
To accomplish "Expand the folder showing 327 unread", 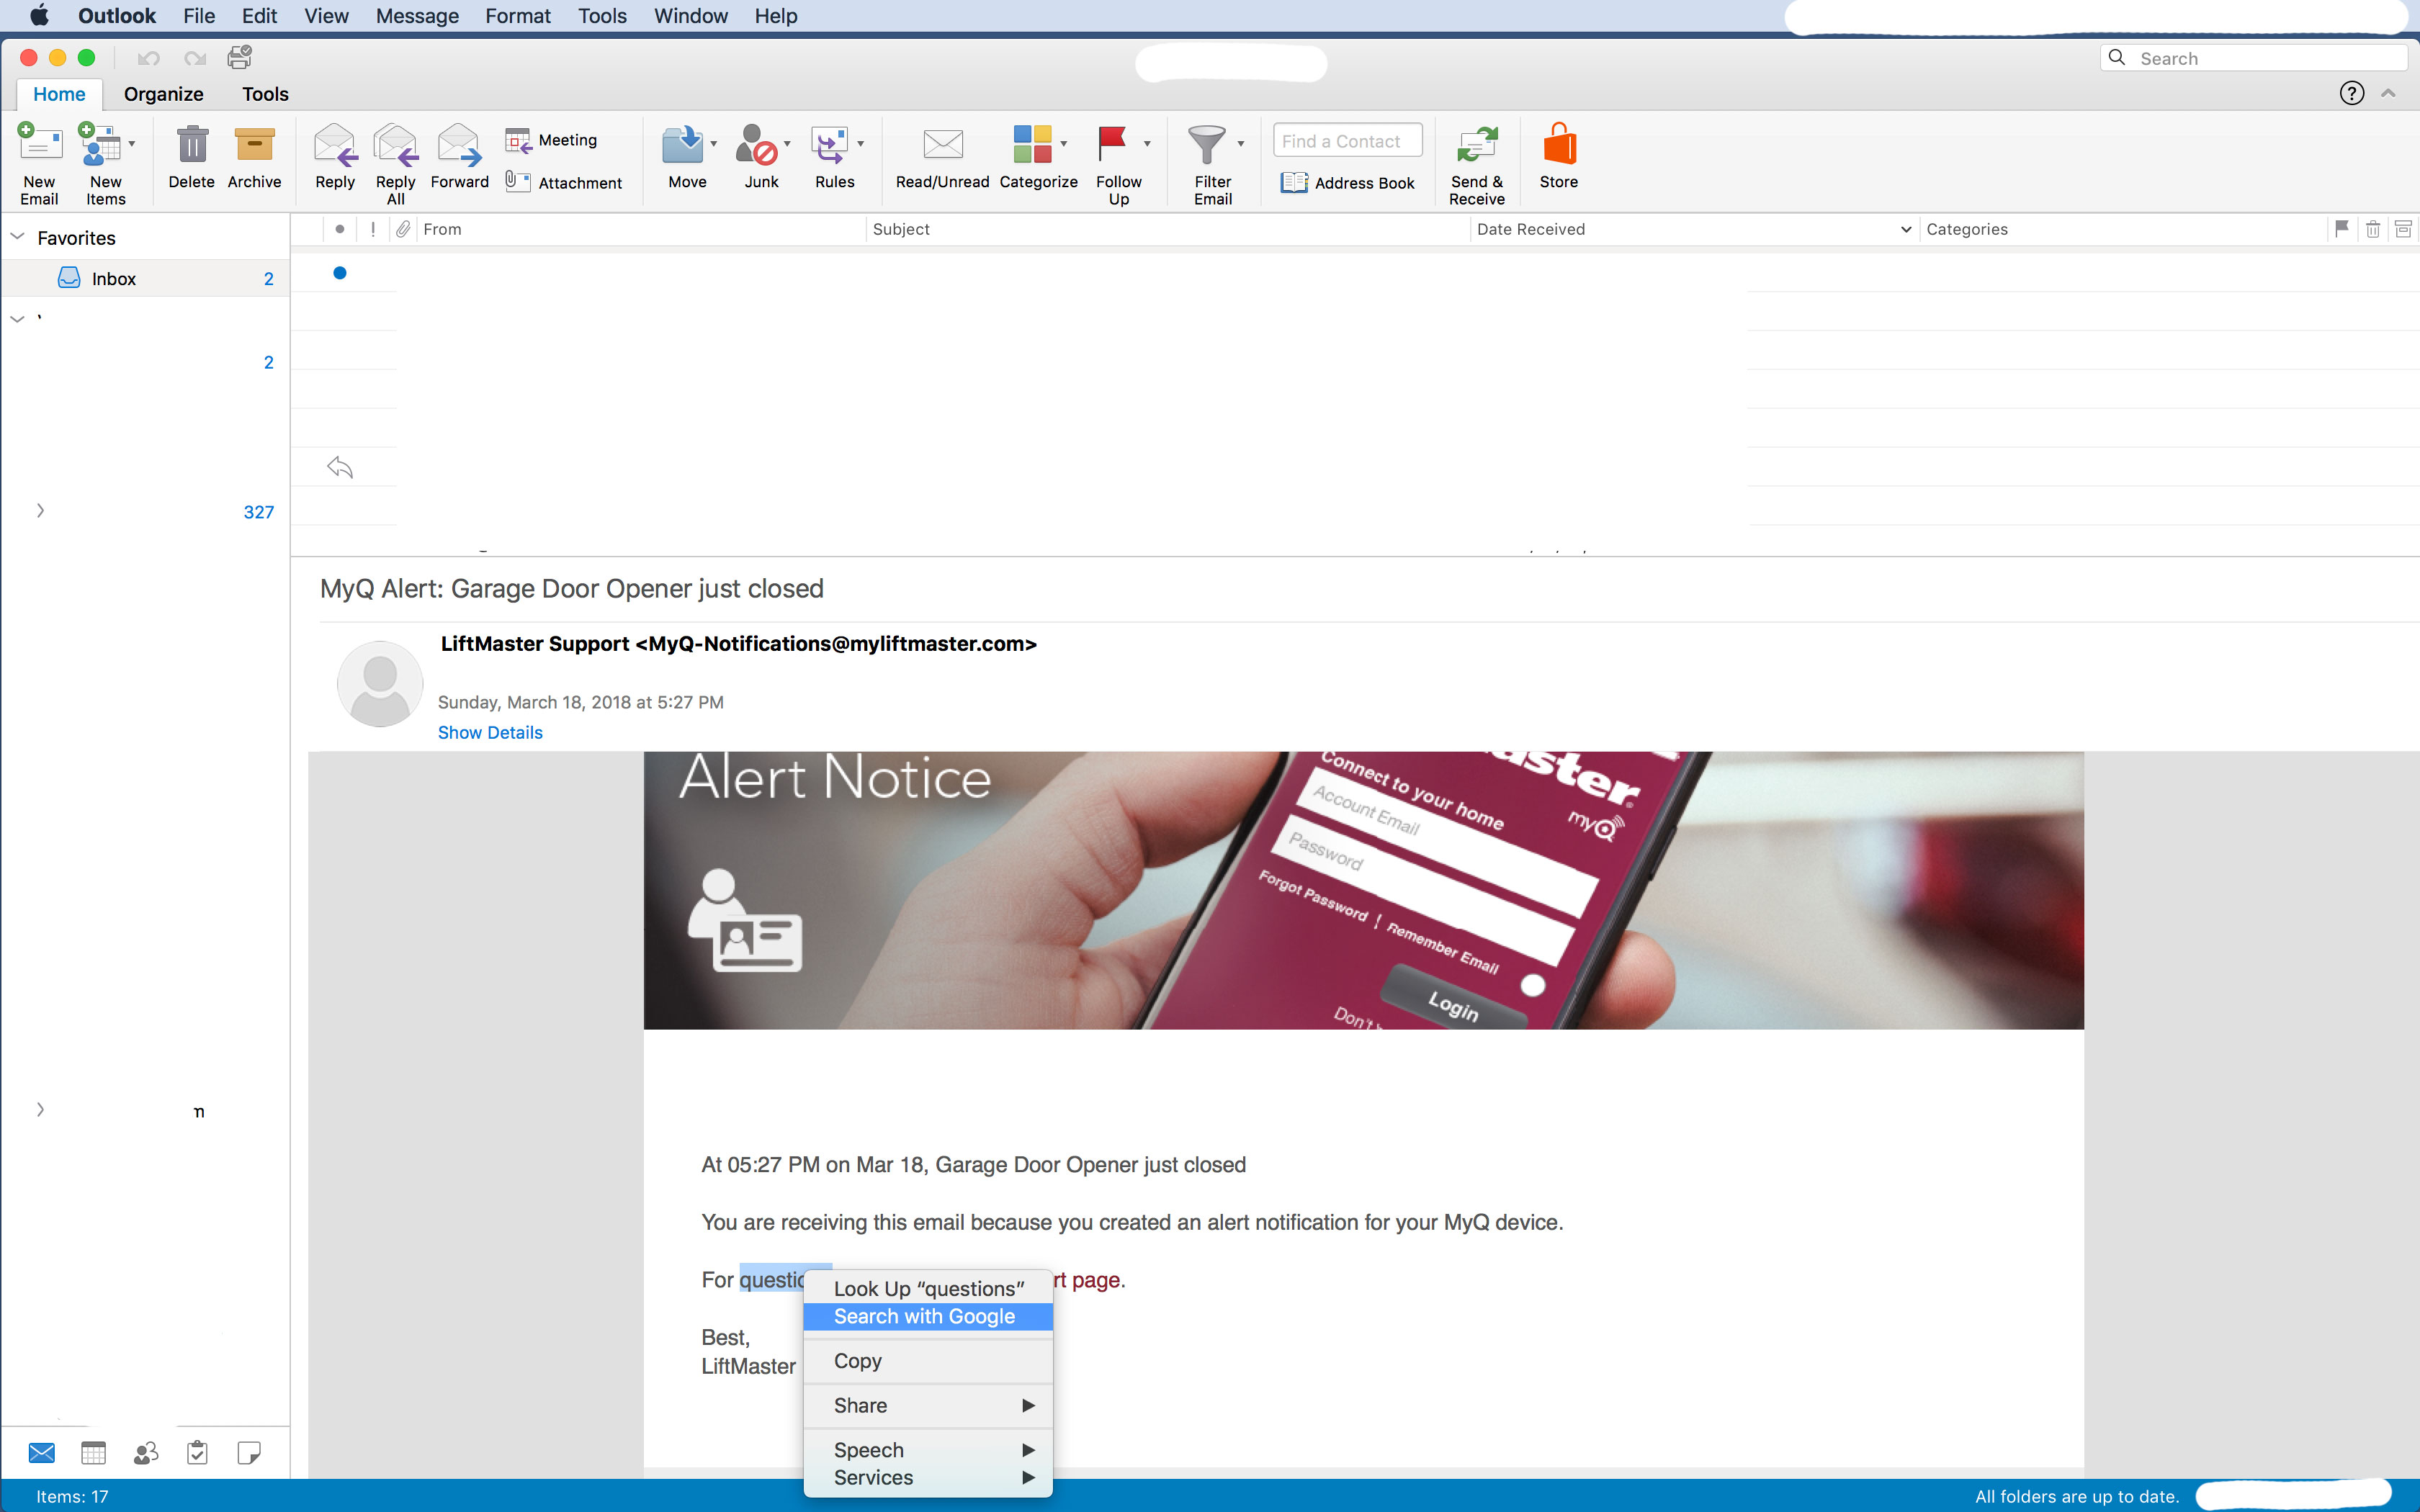I will pyautogui.click(x=40, y=511).
